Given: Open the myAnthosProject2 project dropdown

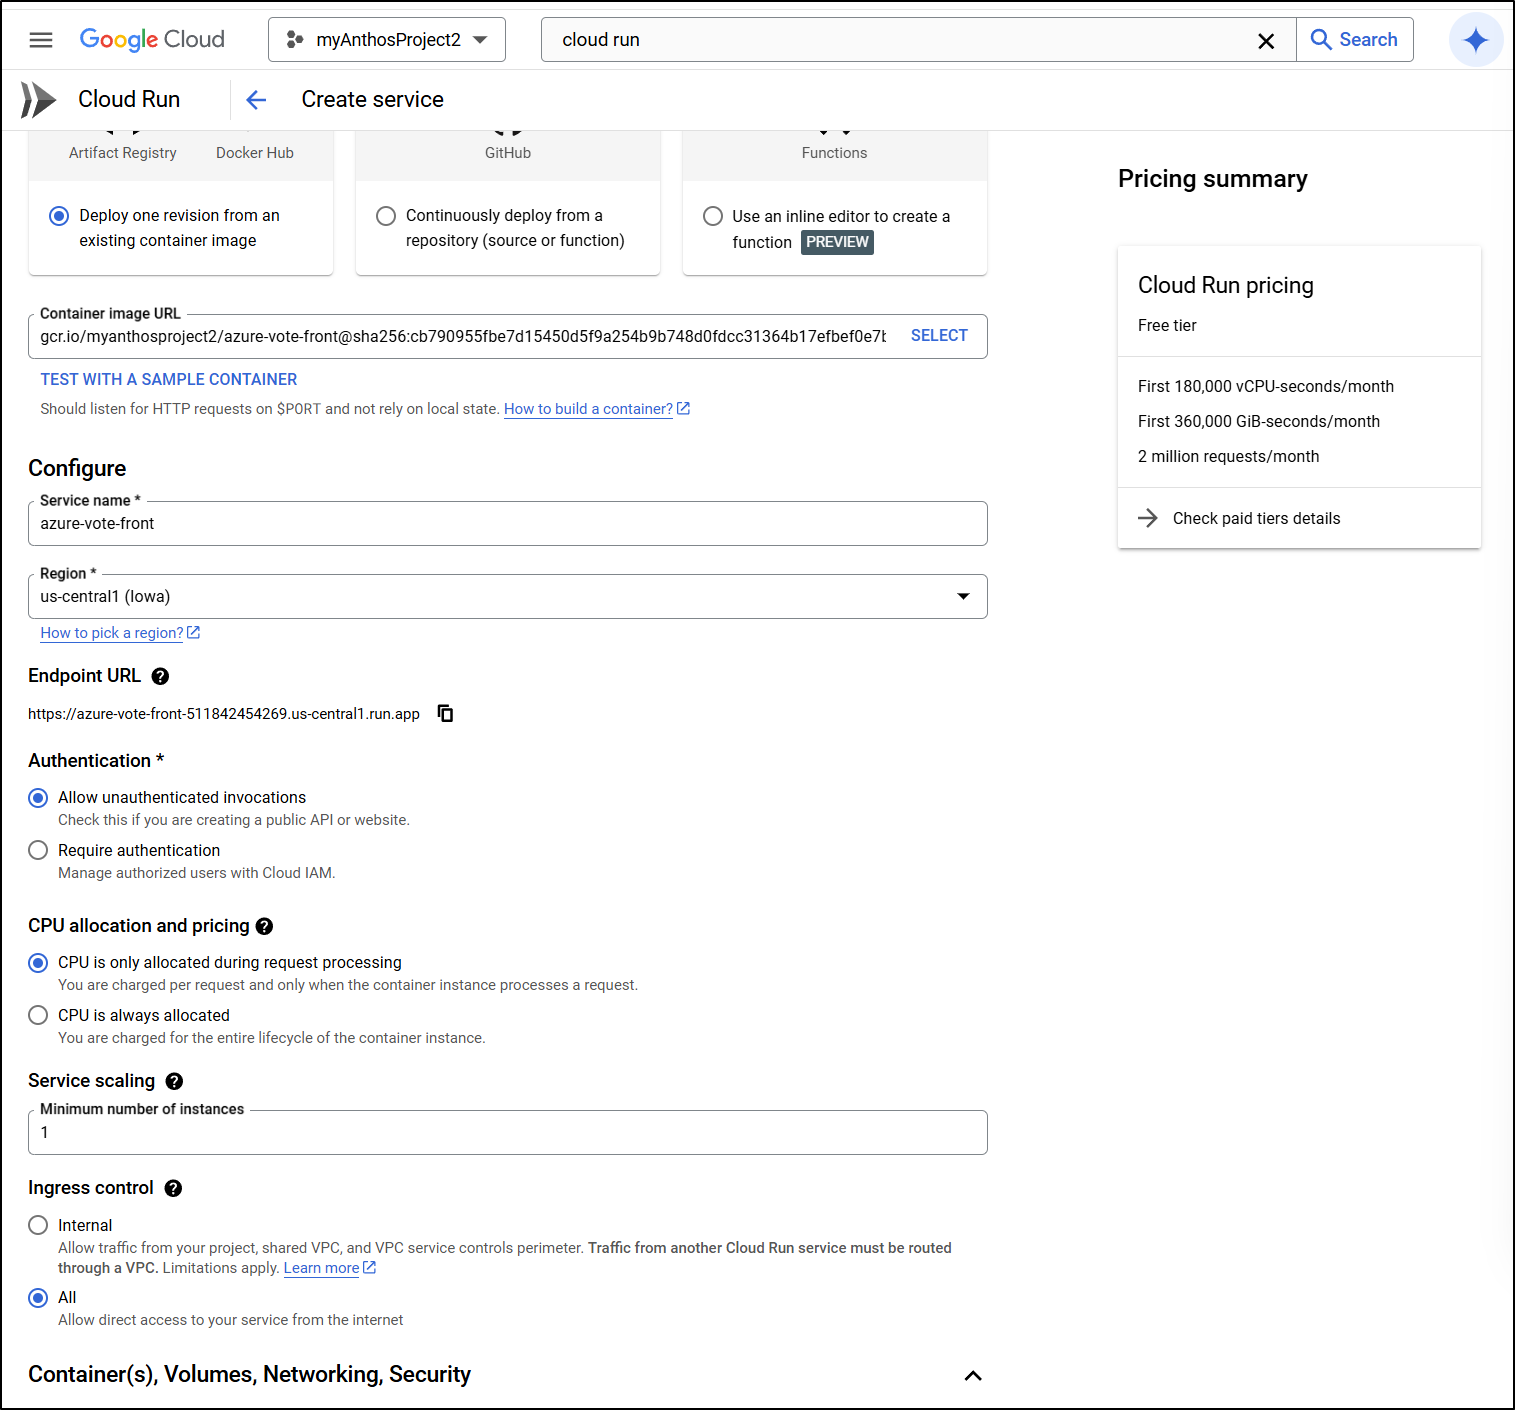Looking at the screenshot, I should click(x=387, y=40).
